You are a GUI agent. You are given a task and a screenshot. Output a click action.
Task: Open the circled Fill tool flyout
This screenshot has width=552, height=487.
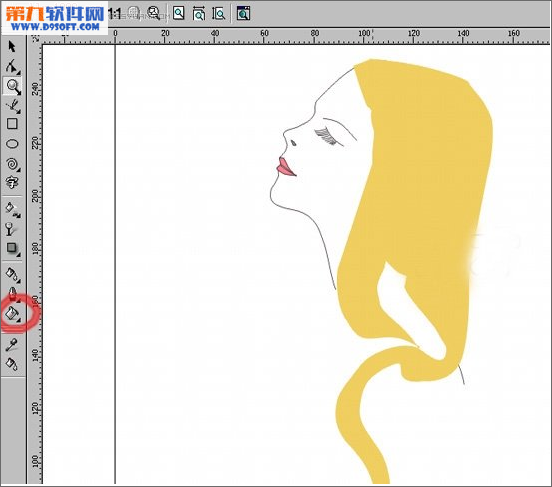13,313
